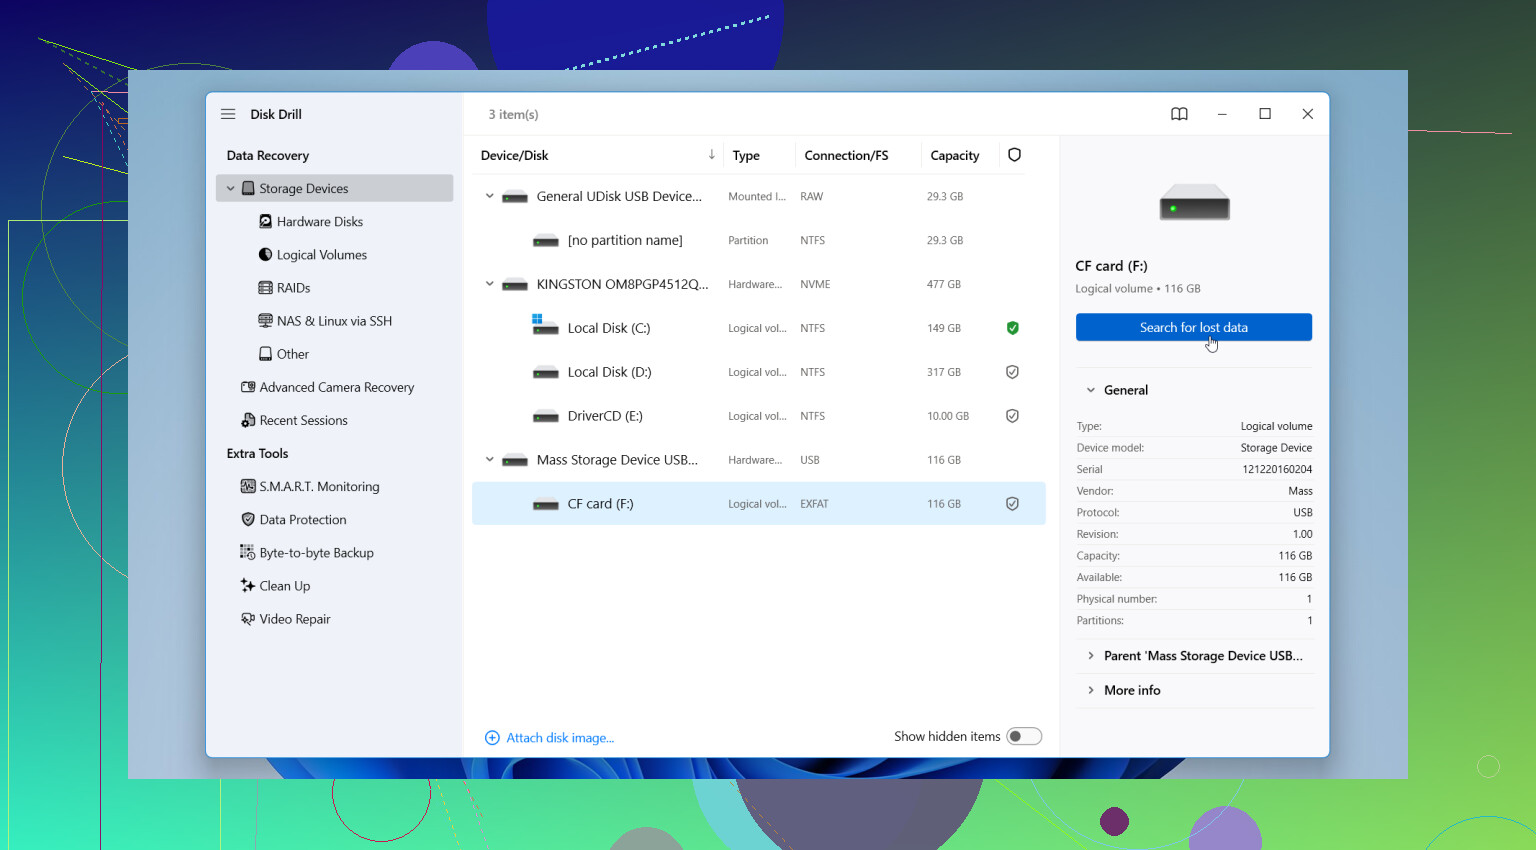Click the 477 GB capacity cell
Image resolution: width=1536 pixels, height=850 pixels.
click(x=944, y=284)
